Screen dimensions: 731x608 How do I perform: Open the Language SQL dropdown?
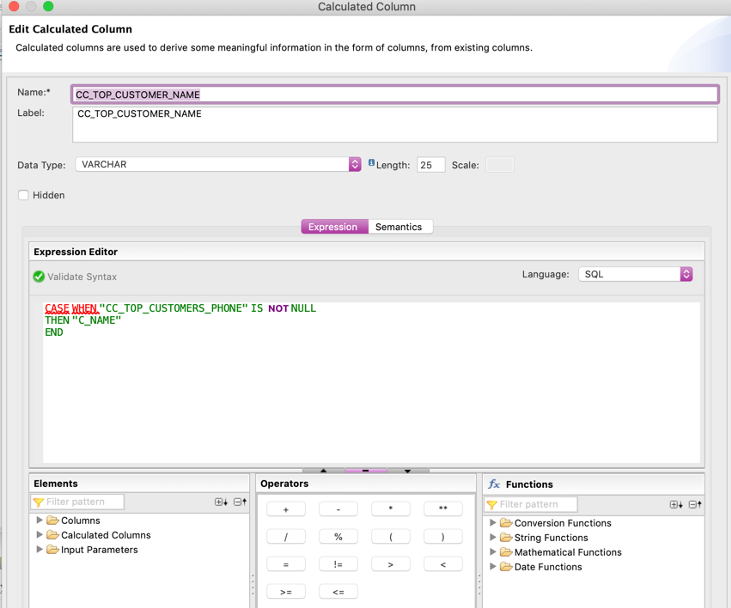[686, 274]
